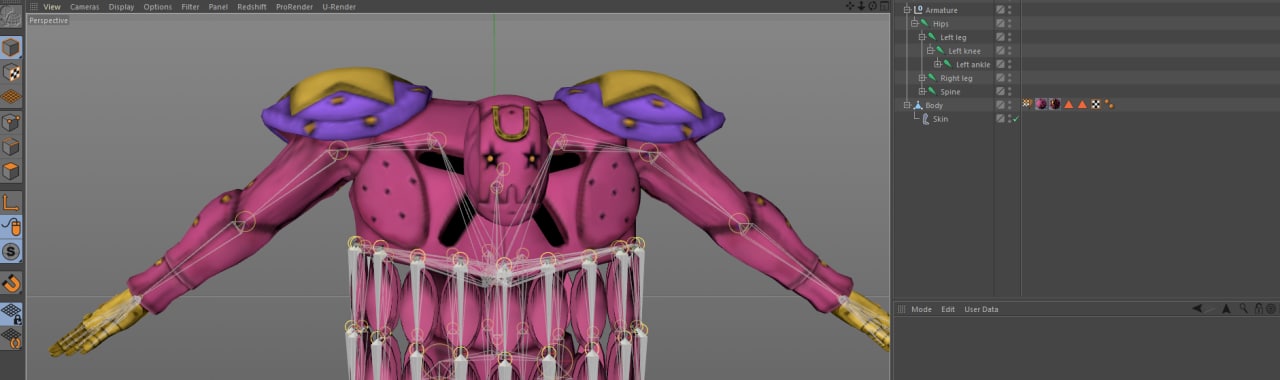Open the ProRender menu
The image size is (1280, 380).
coord(295,6)
